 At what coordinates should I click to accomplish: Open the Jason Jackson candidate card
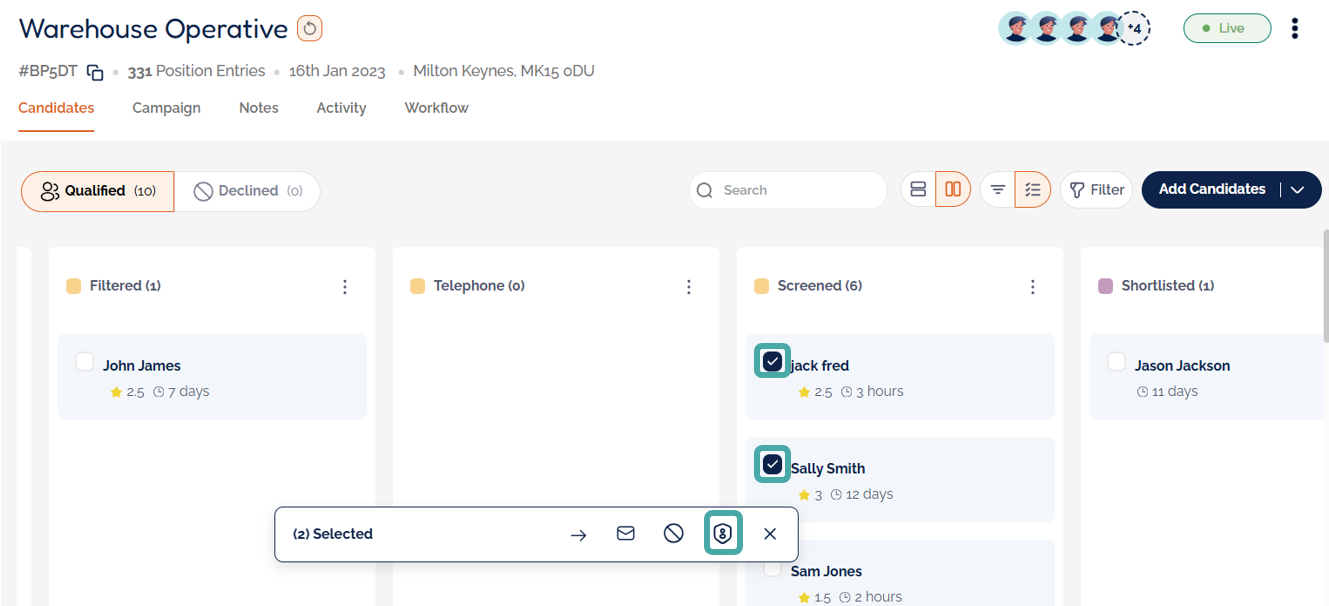(1207, 377)
